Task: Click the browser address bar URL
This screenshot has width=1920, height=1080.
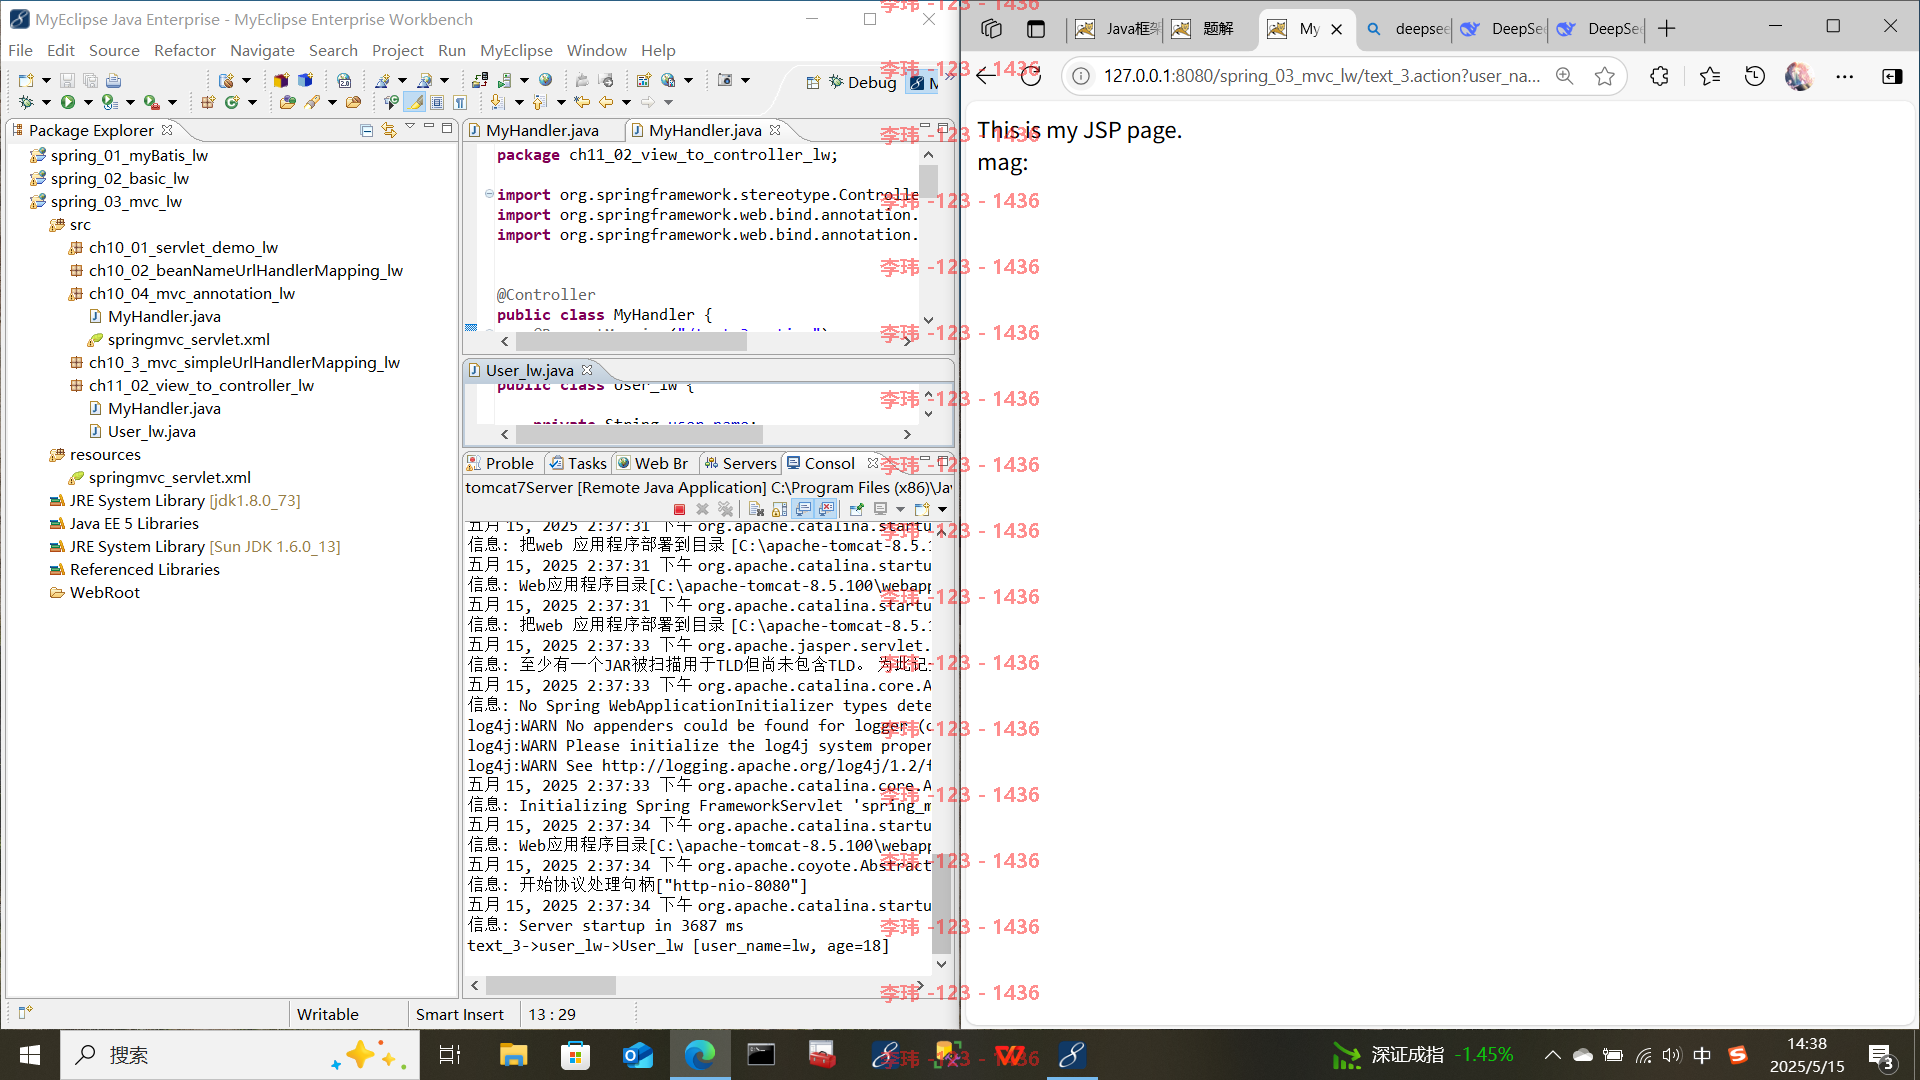Action: [x=1321, y=76]
